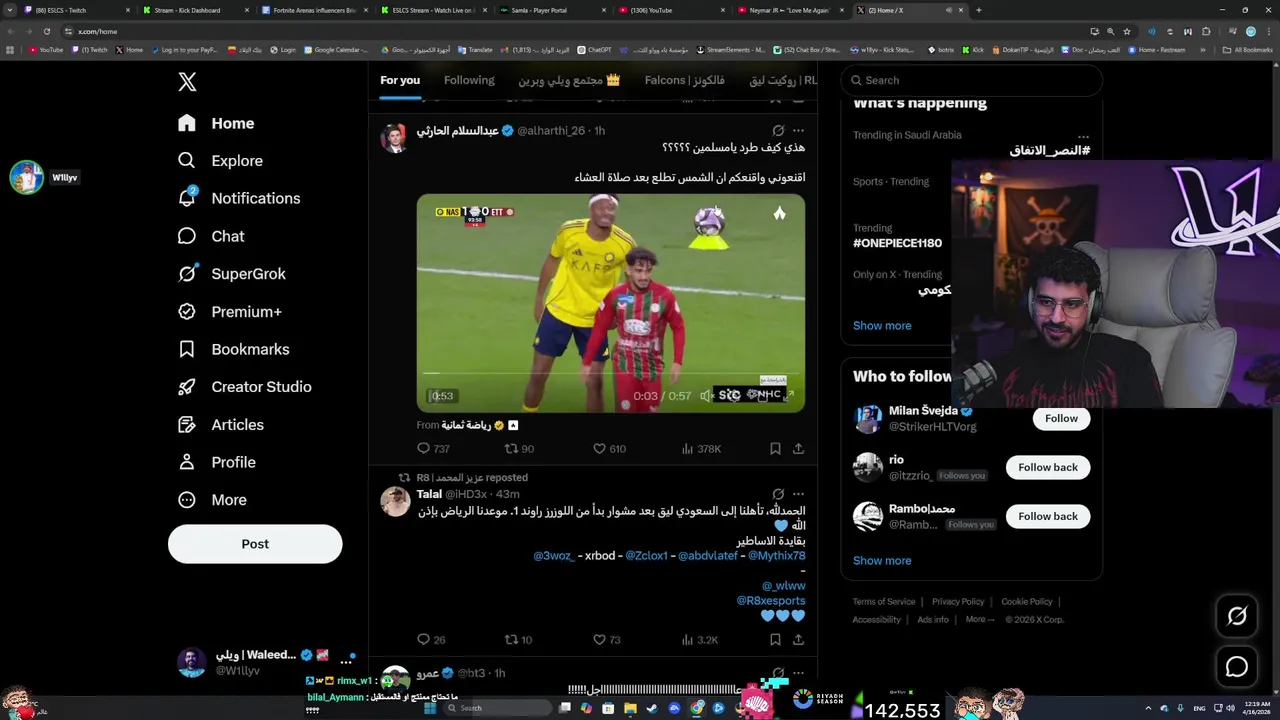Screen dimensions: 1280x720
Task: Expand the footer More menu
Action: (980, 619)
